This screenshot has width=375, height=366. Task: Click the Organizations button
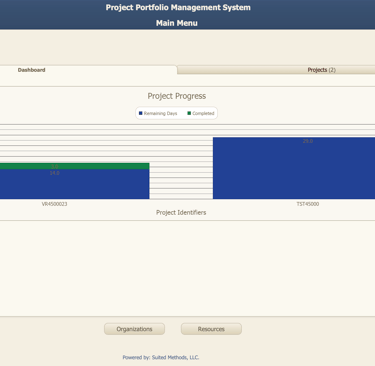[x=134, y=329]
